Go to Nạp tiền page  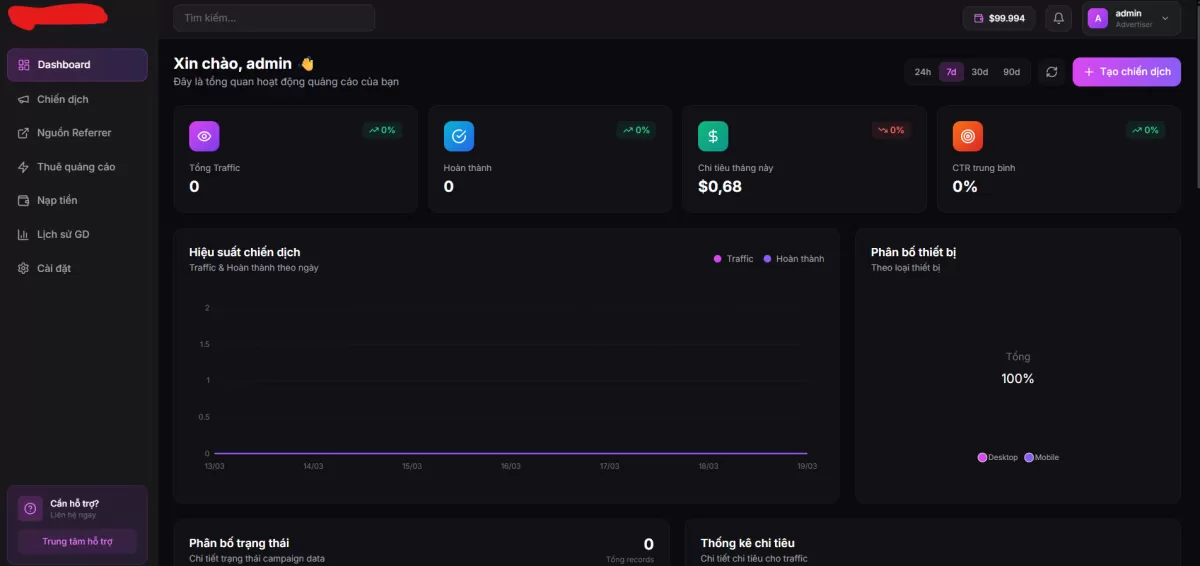(x=57, y=200)
